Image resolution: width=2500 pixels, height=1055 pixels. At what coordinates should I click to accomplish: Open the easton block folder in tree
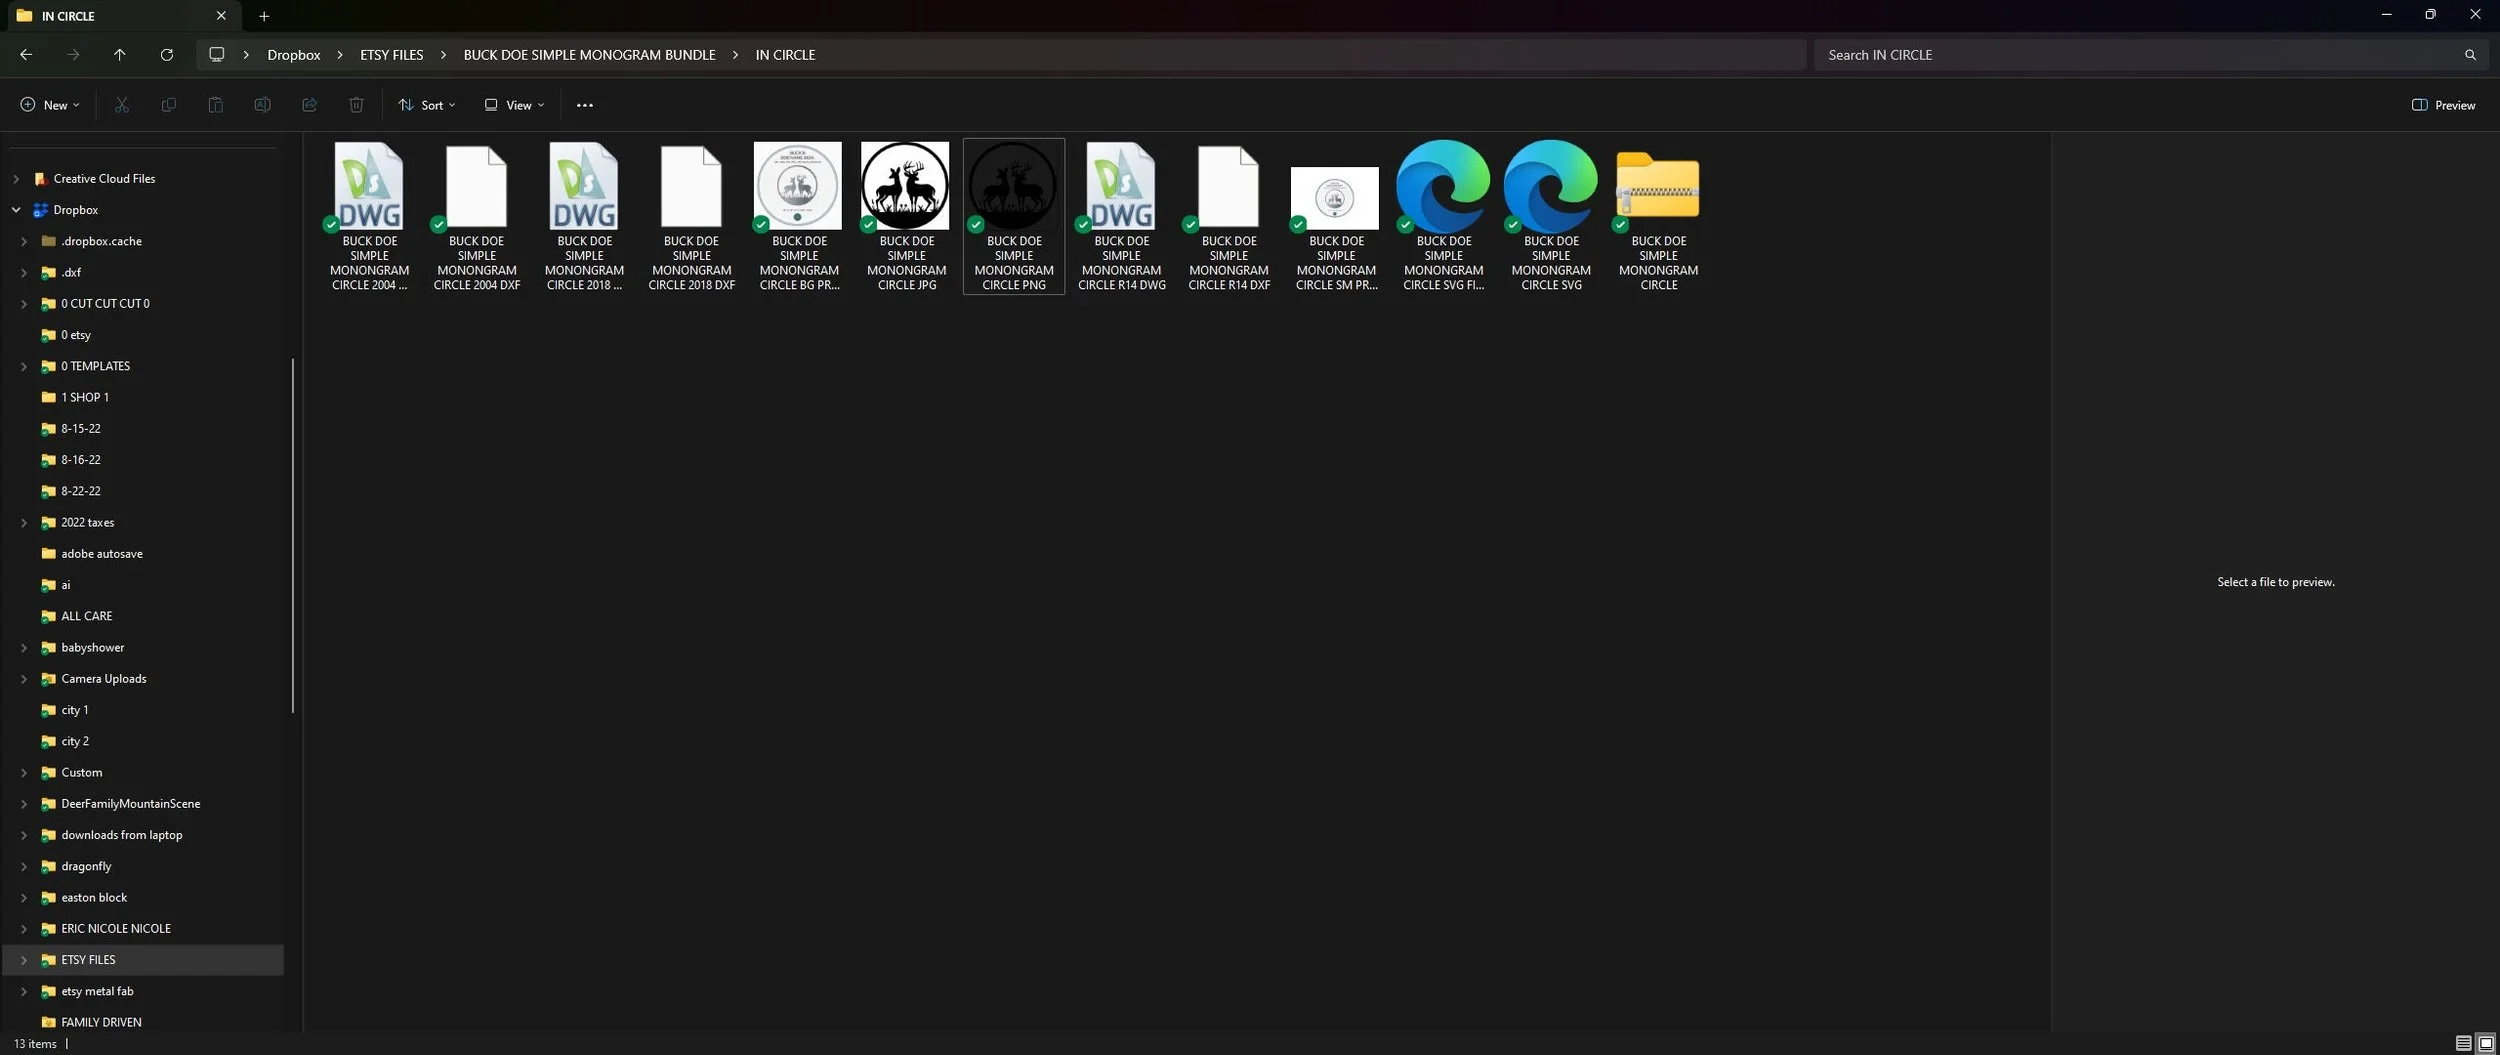pyautogui.click(x=94, y=898)
